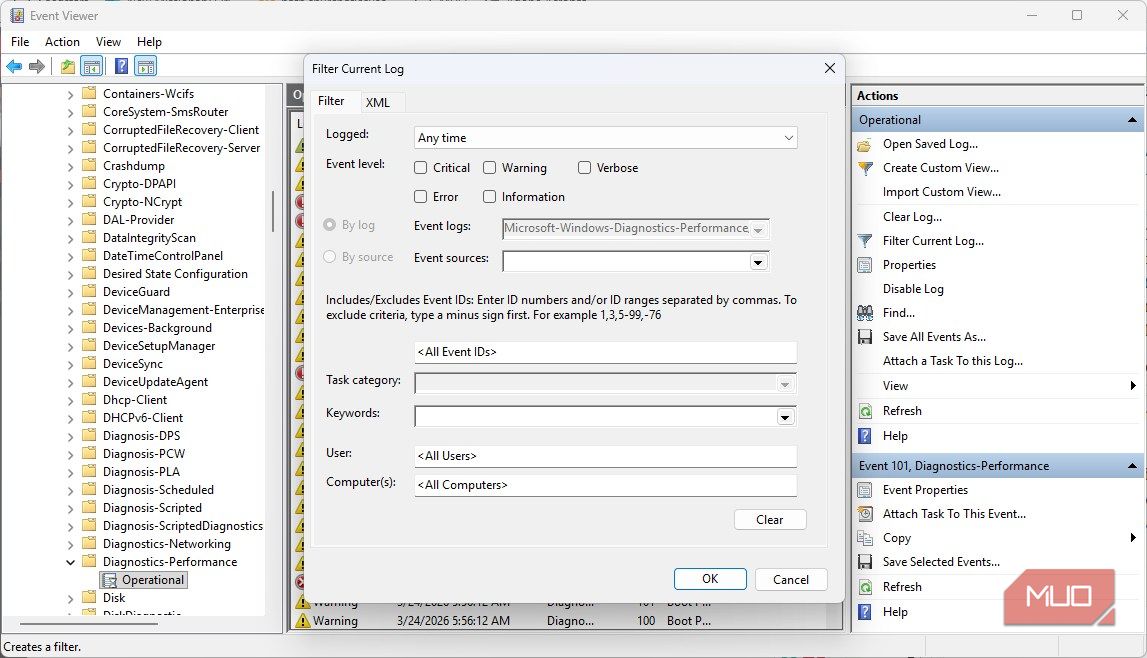Switch to the XML tab
Screen dimensions: 1147x658
pyautogui.click(x=377, y=102)
